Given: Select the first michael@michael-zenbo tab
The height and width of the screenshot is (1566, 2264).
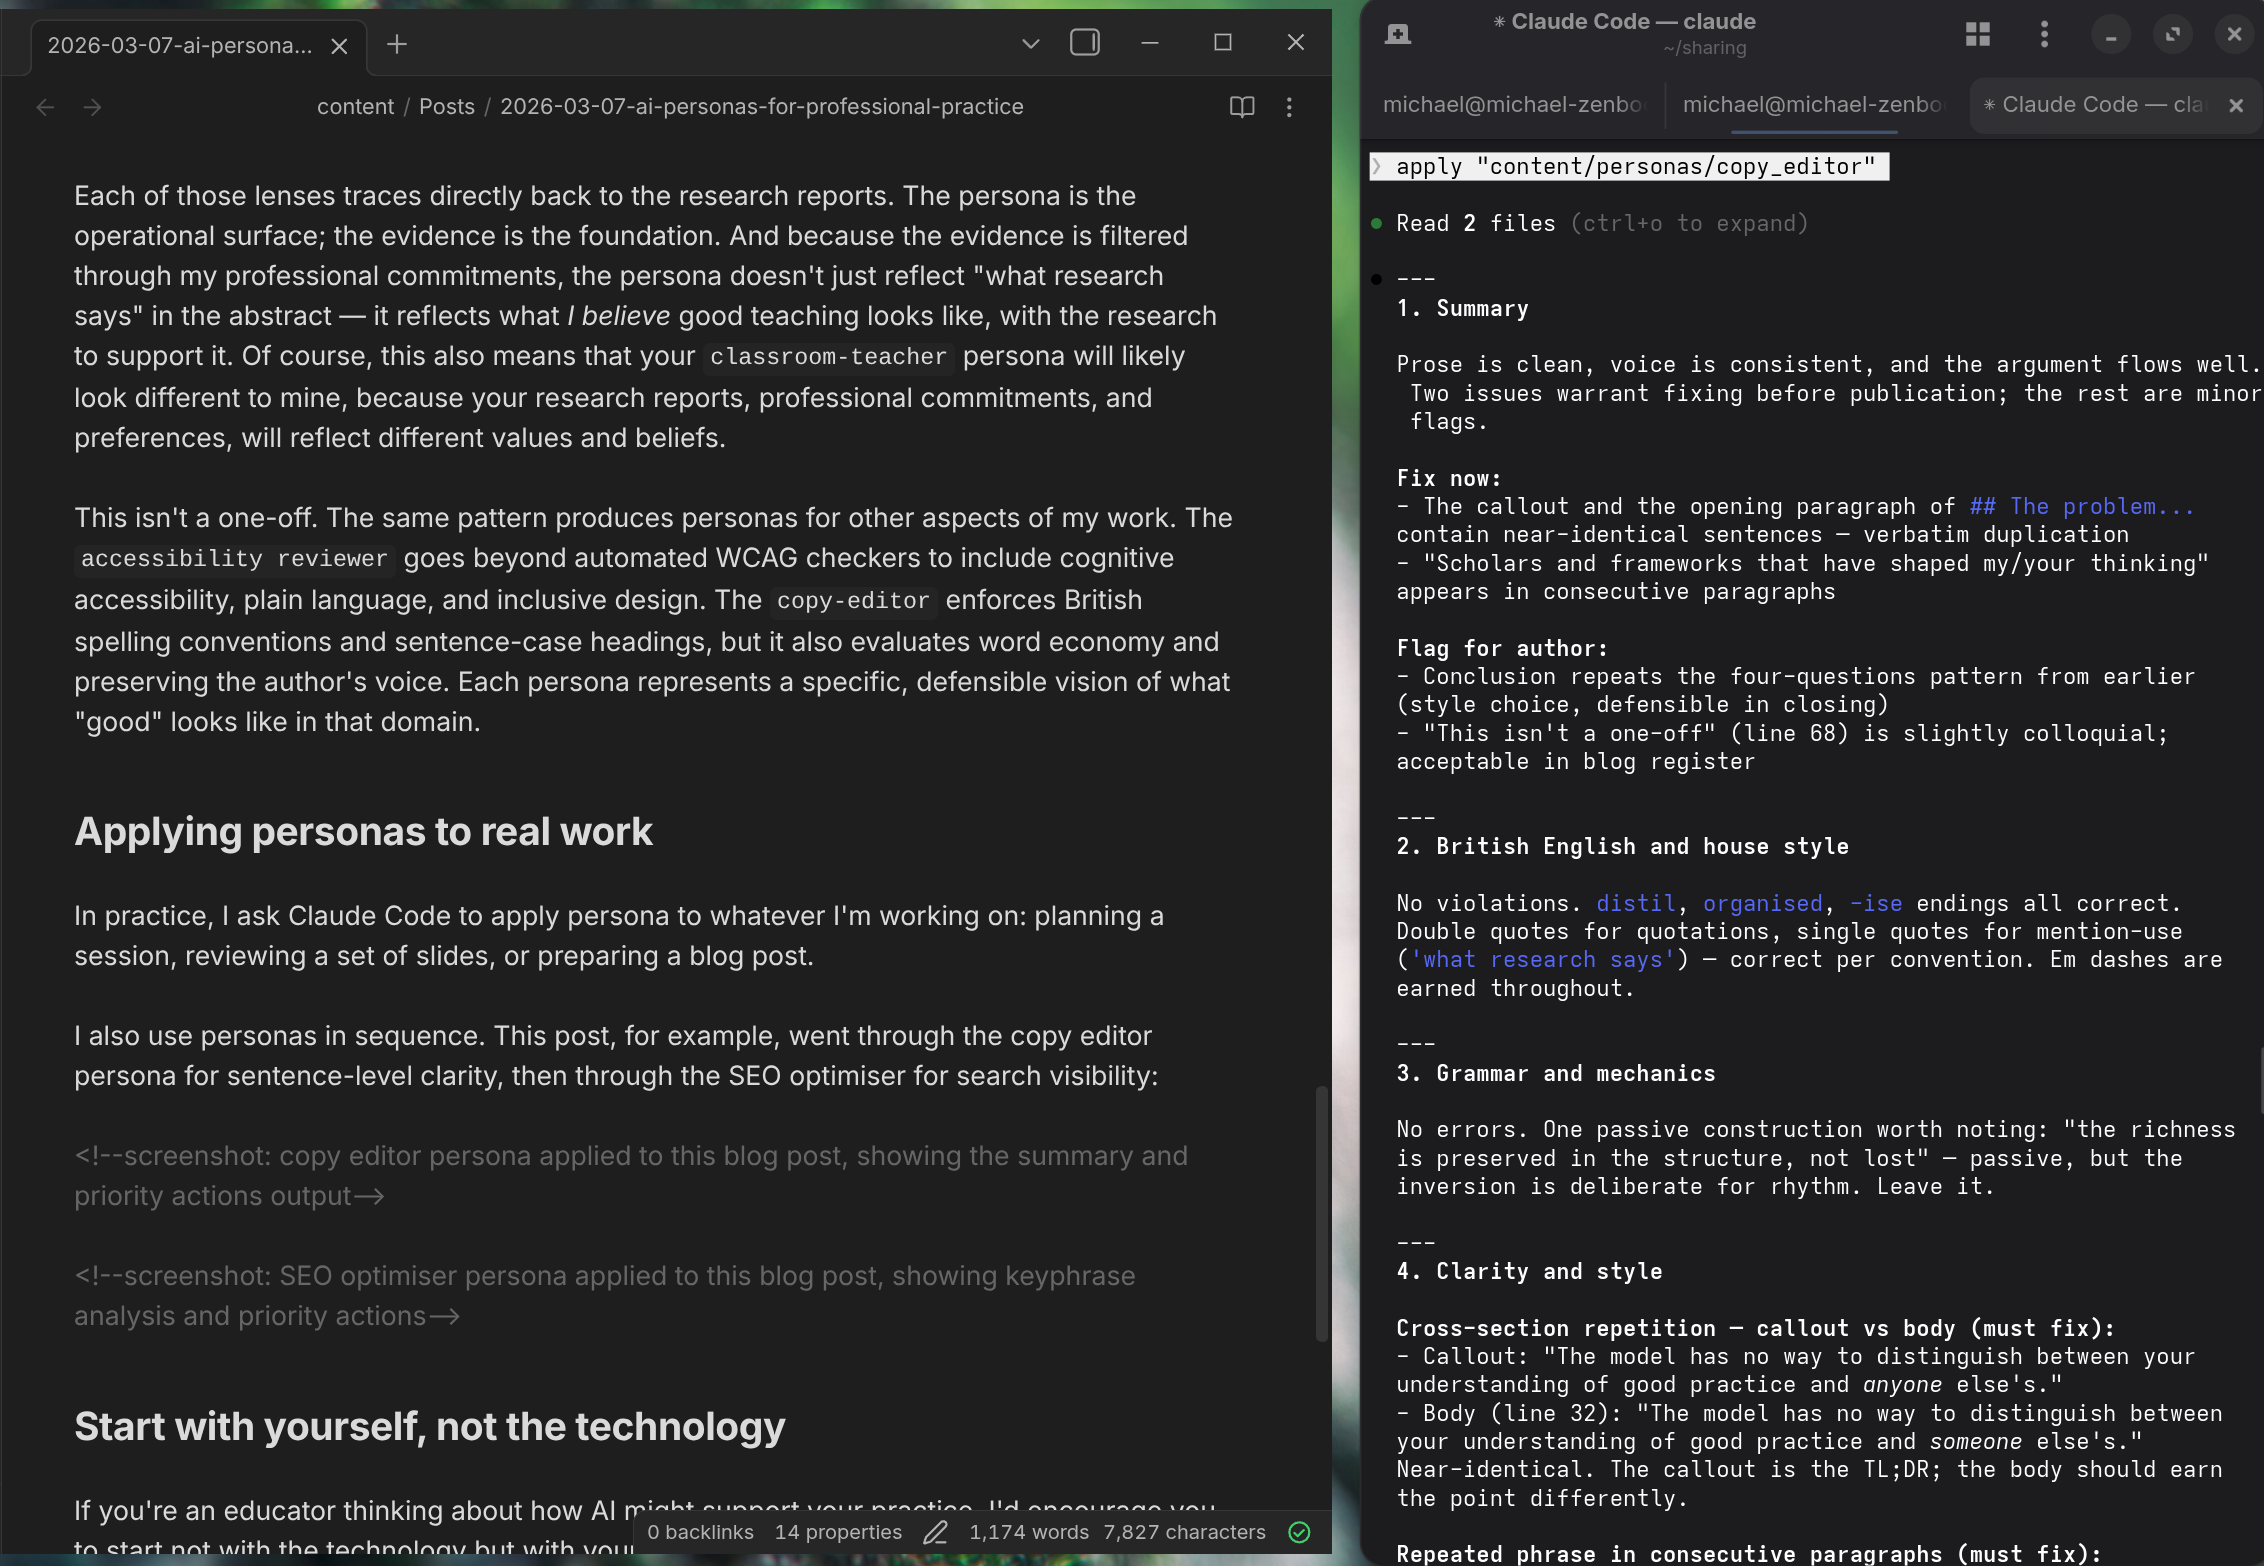Looking at the screenshot, I should 1513,104.
